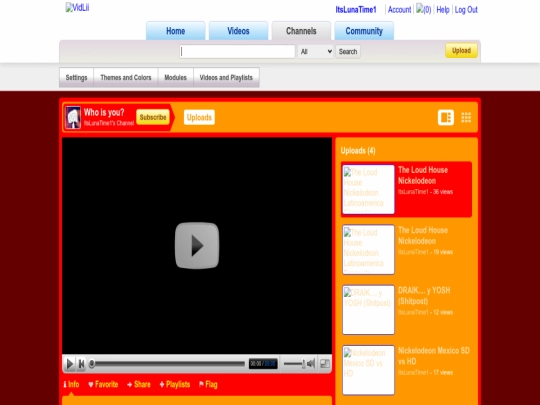
Task: Skip to next video in player
Action: coord(81,364)
